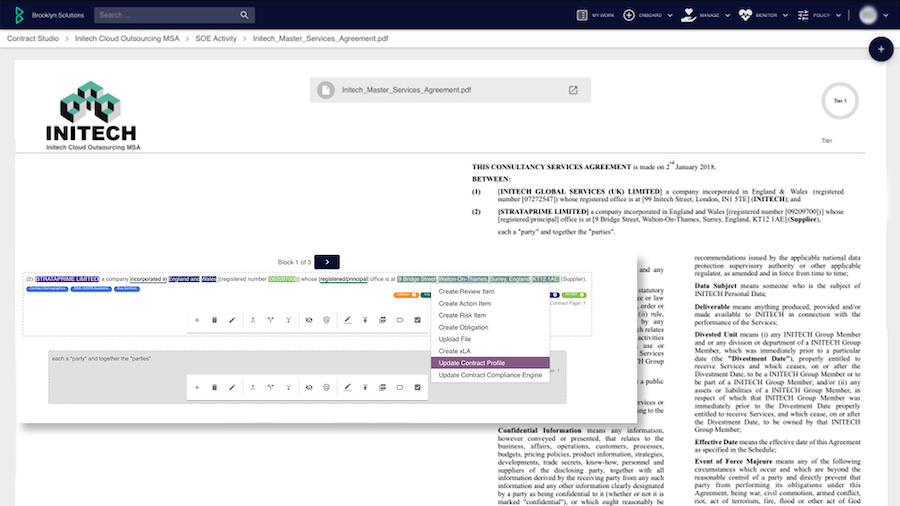Clipboard check icon in STRATAPRIME block toolbar

click(x=417, y=320)
